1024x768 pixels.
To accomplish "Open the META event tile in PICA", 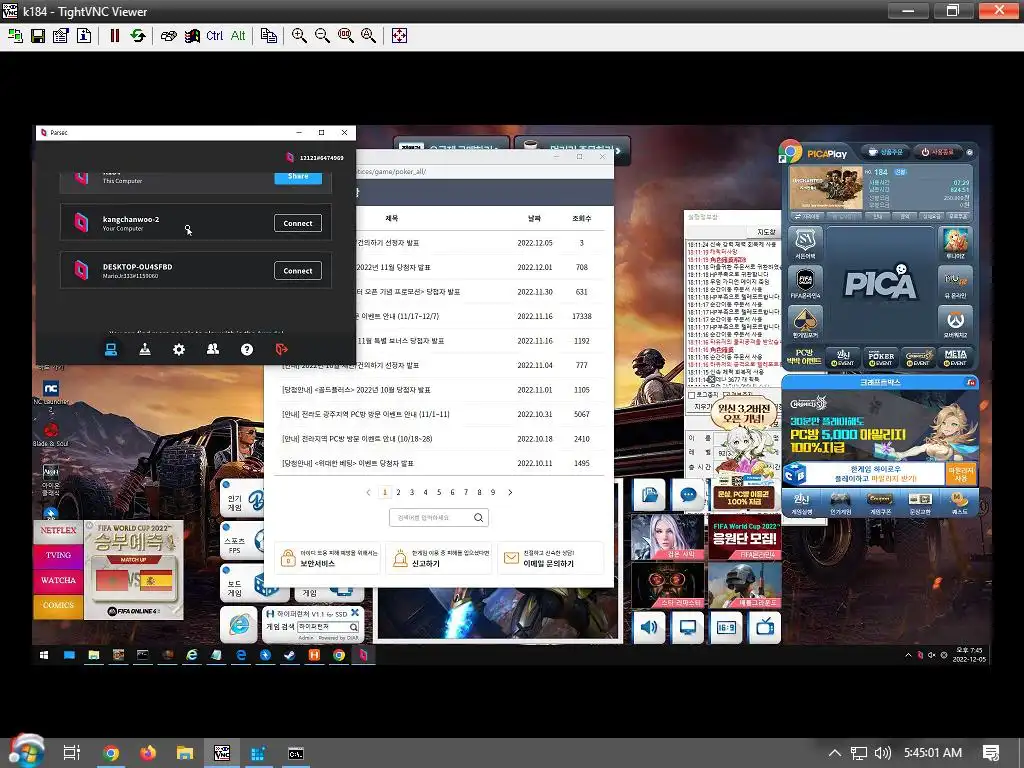I will click(955, 357).
